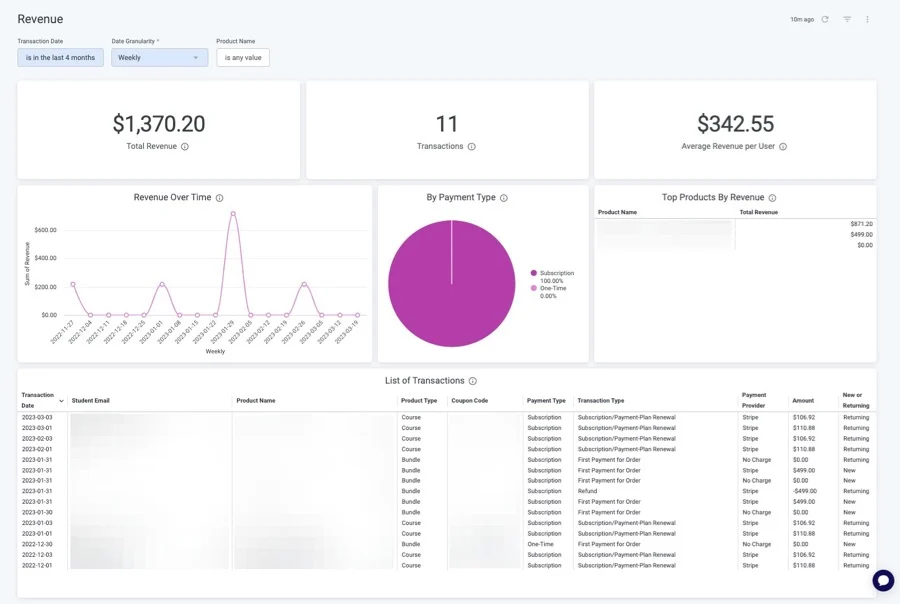Click the highest peak on revenue chart
Screen dimensions: 900x604
click(233, 212)
